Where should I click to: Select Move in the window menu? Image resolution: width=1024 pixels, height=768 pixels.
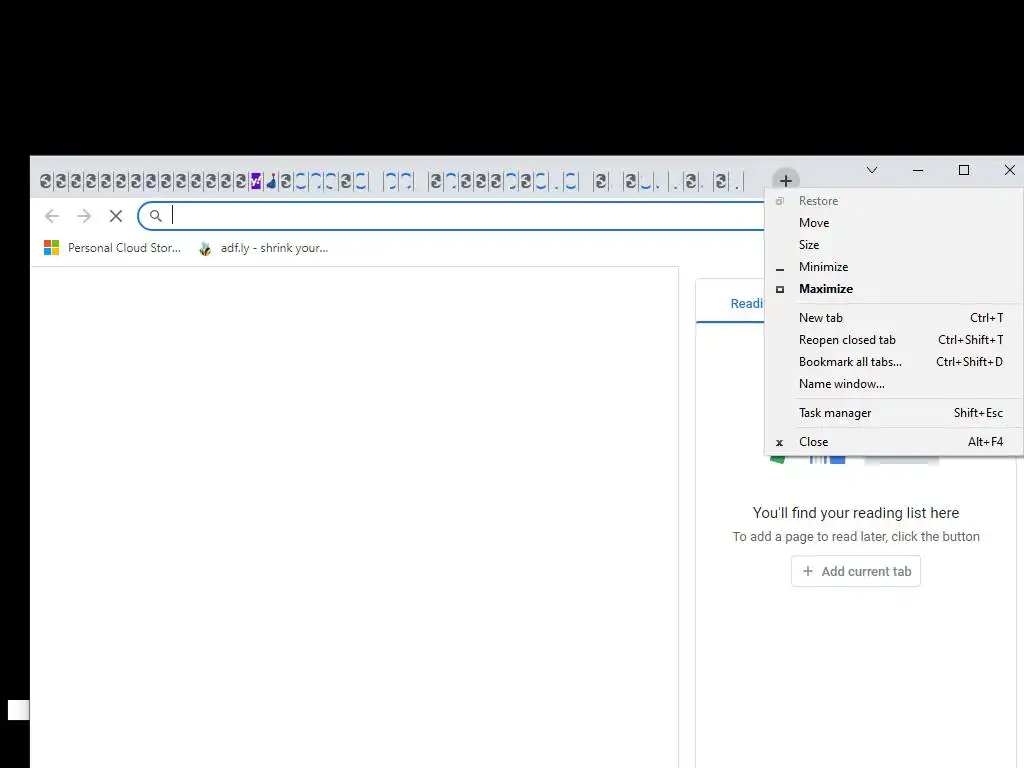tap(893, 223)
